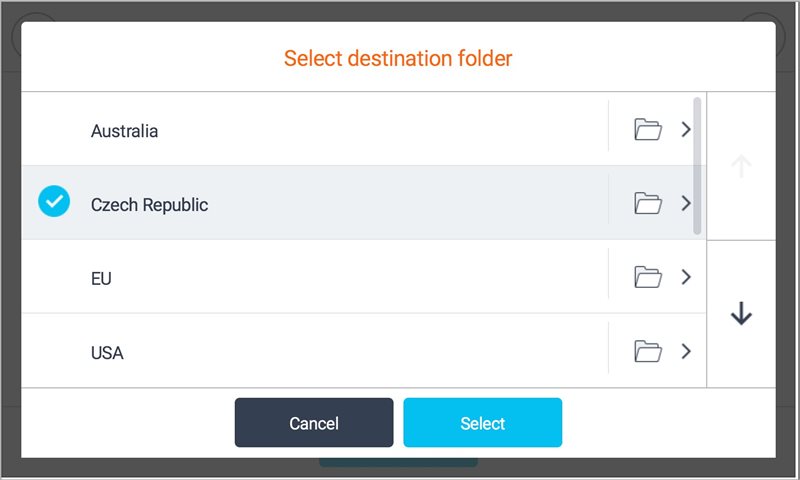Image resolution: width=800 pixels, height=480 pixels.
Task: Click the Cancel button
Action: (x=314, y=422)
